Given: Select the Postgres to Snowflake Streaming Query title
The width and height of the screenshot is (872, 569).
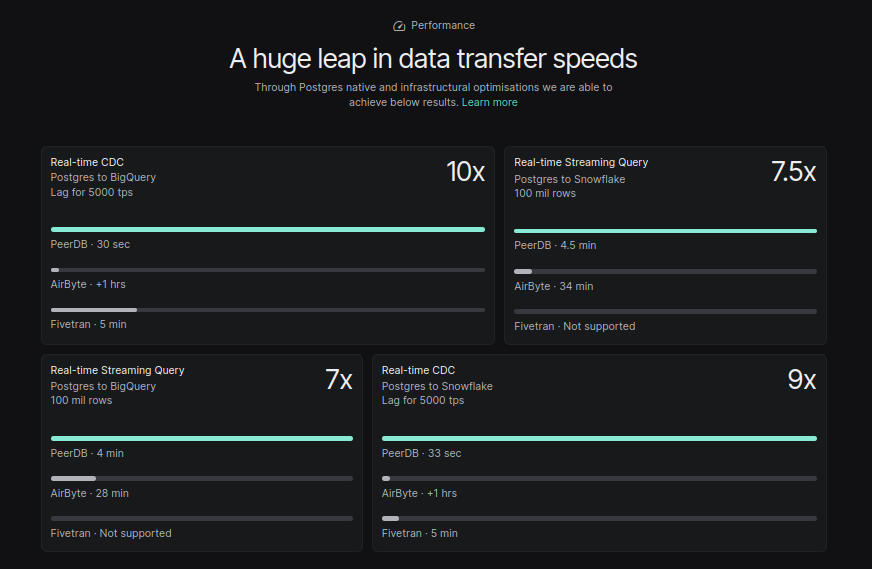Looking at the screenshot, I should [581, 162].
